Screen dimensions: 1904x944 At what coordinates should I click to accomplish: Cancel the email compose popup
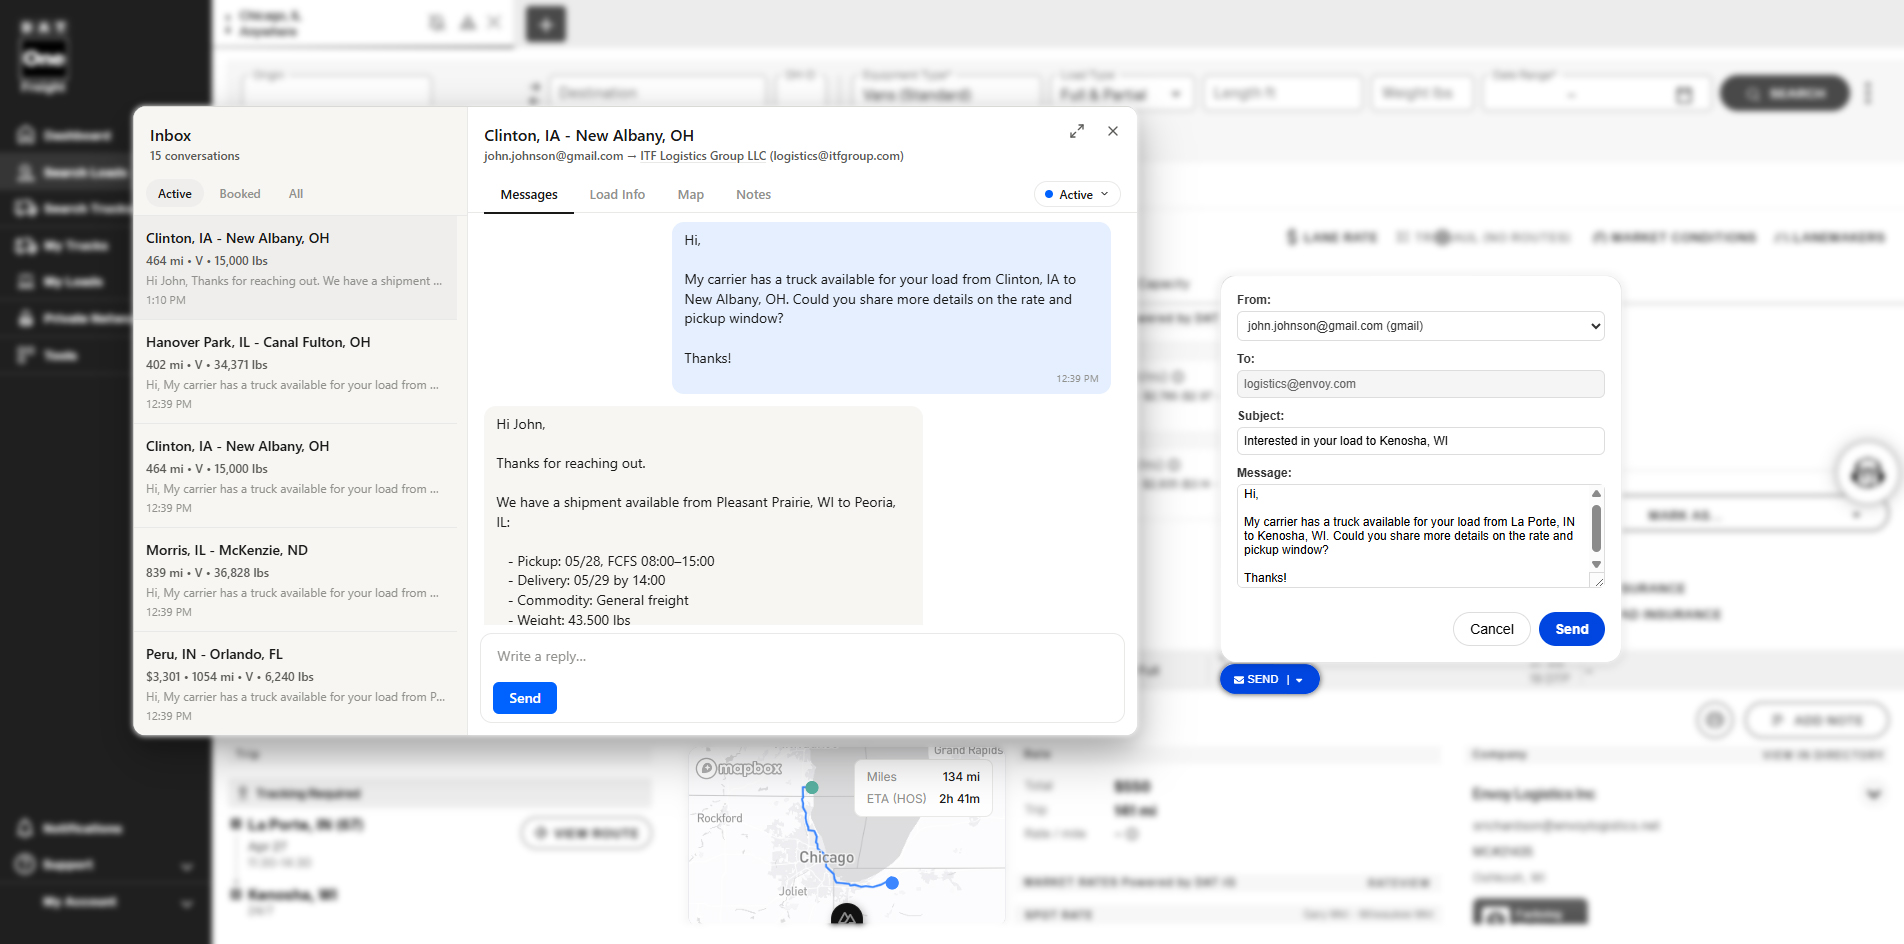click(1491, 629)
